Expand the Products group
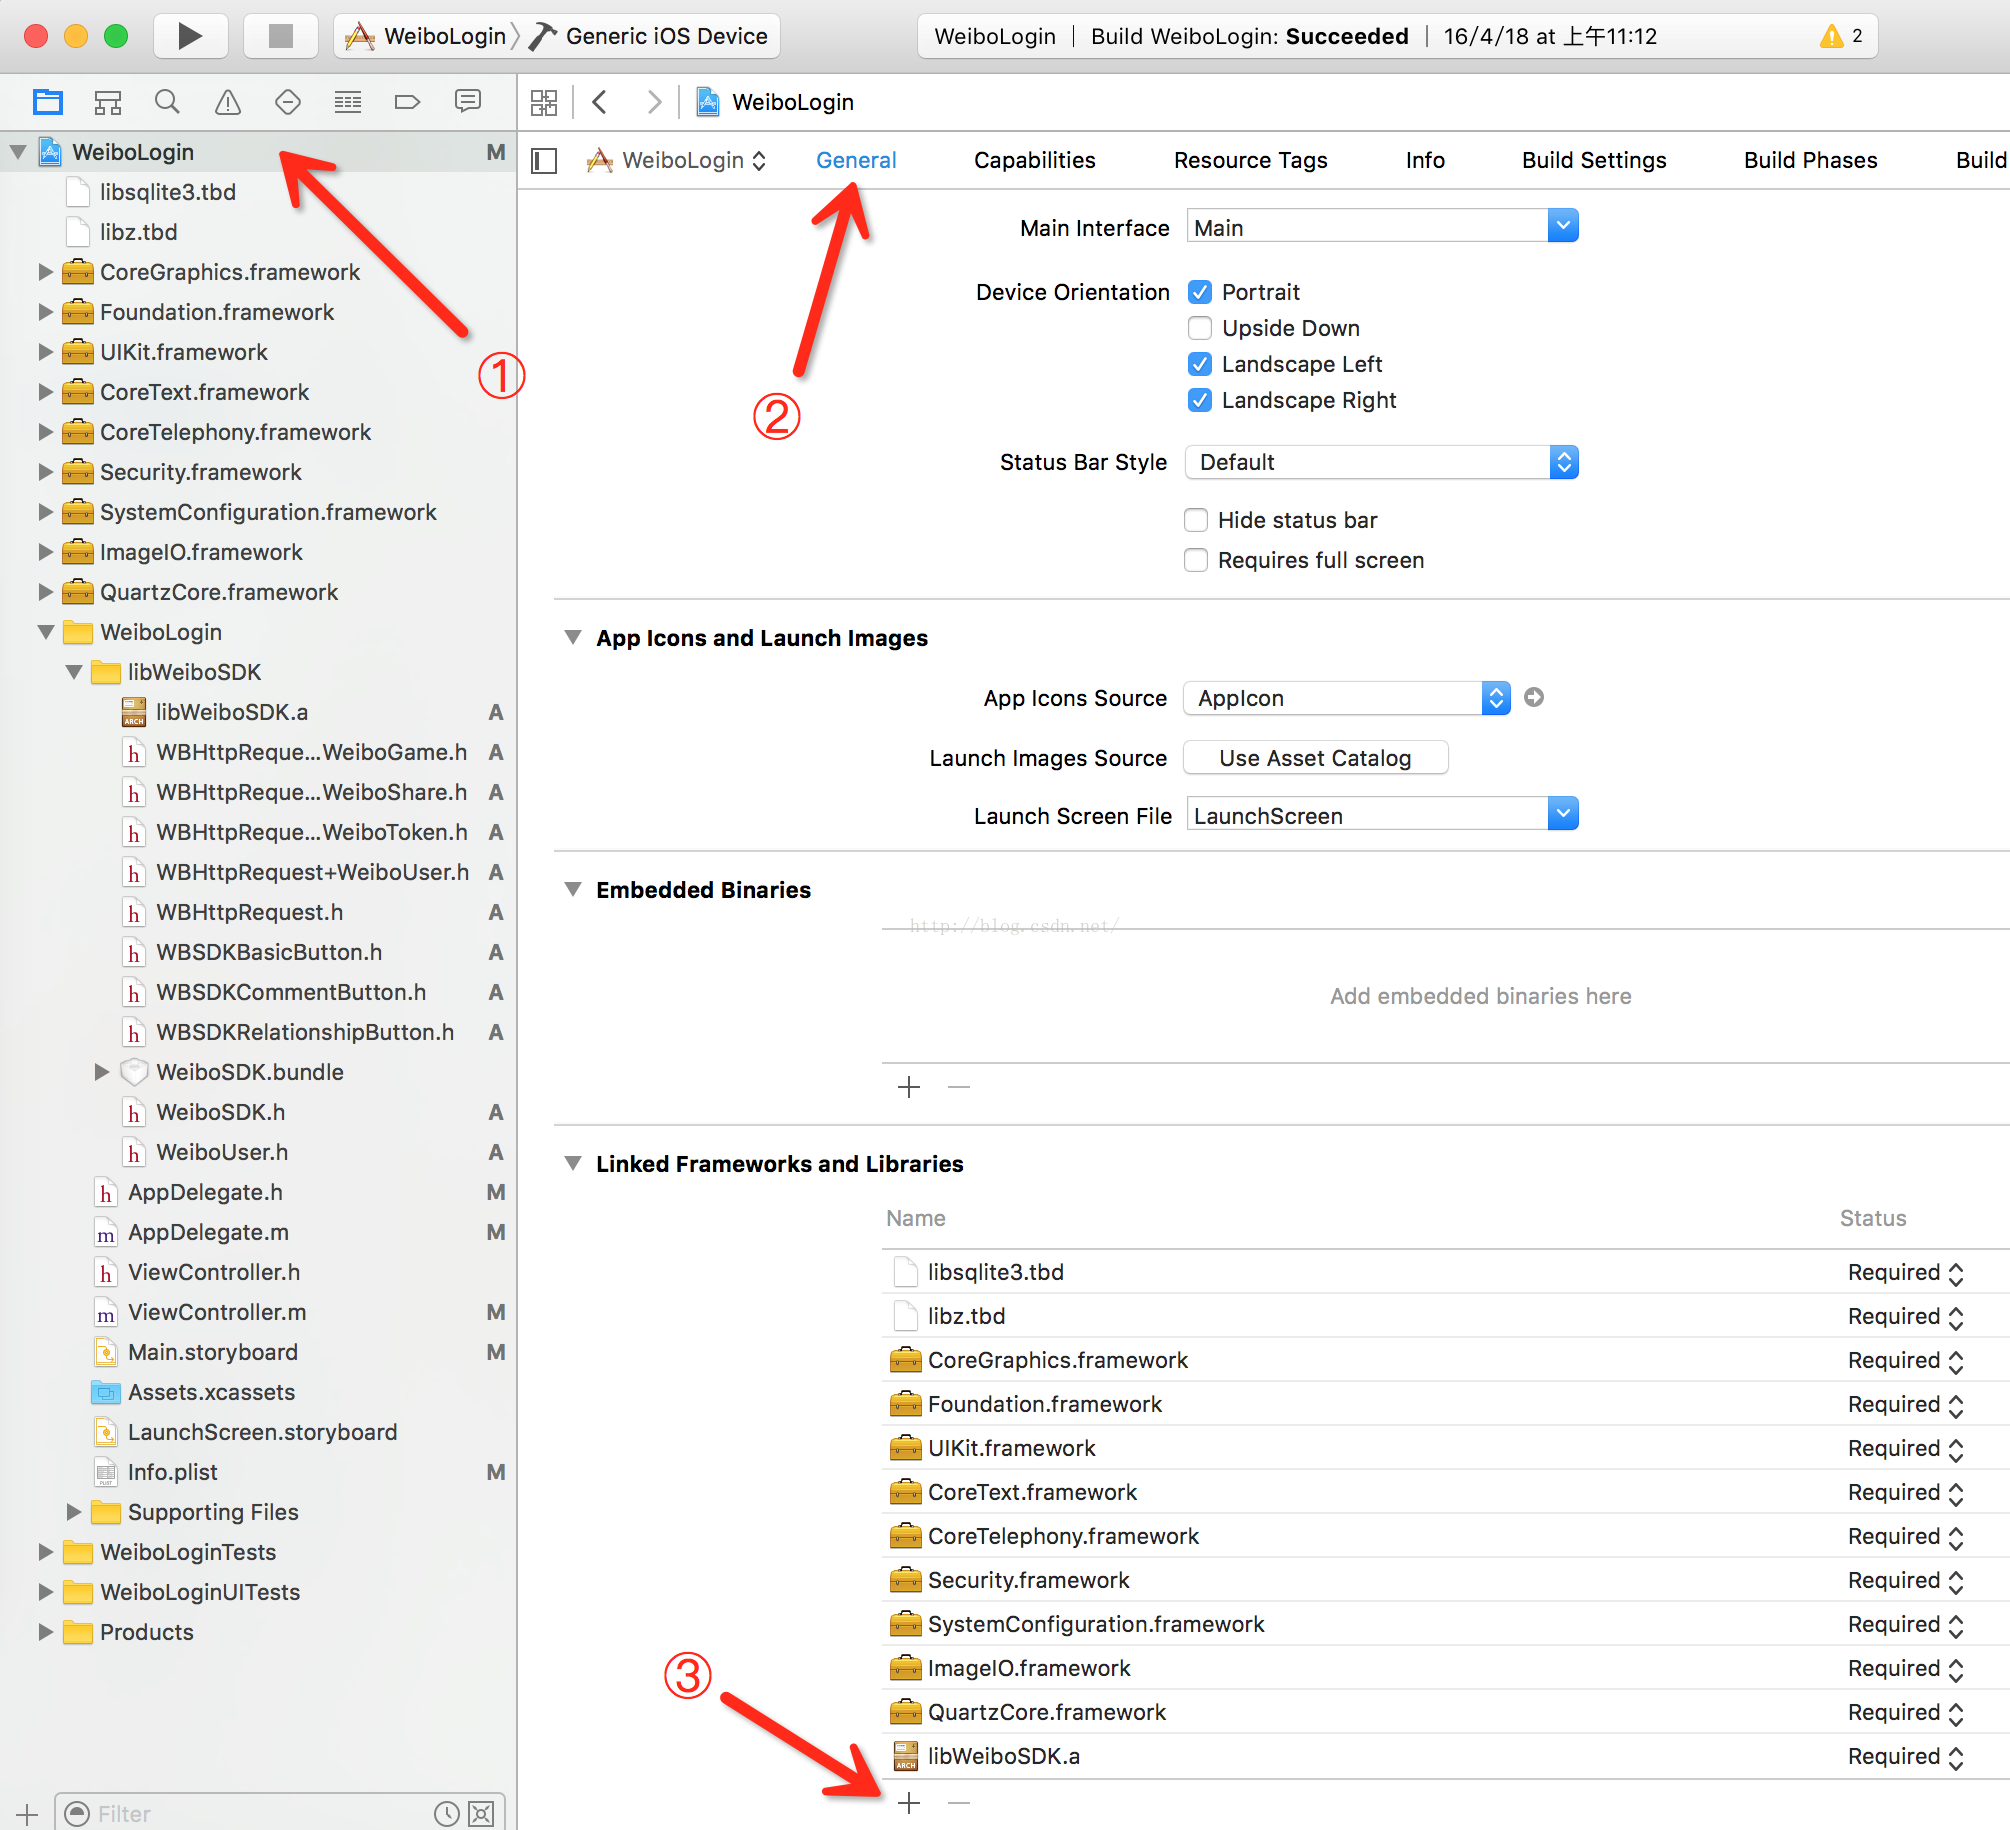The height and width of the screenshot is (1830, 2010). click(x=46, y=1632)
